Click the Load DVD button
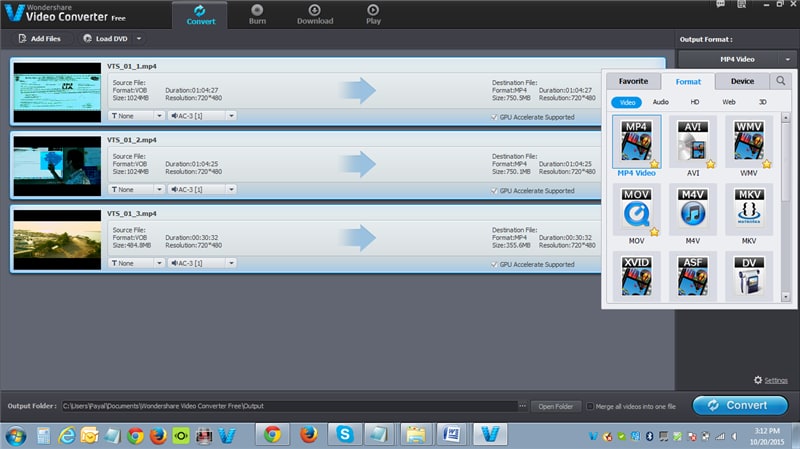The image size is (800, 449). tap(105, 39)
